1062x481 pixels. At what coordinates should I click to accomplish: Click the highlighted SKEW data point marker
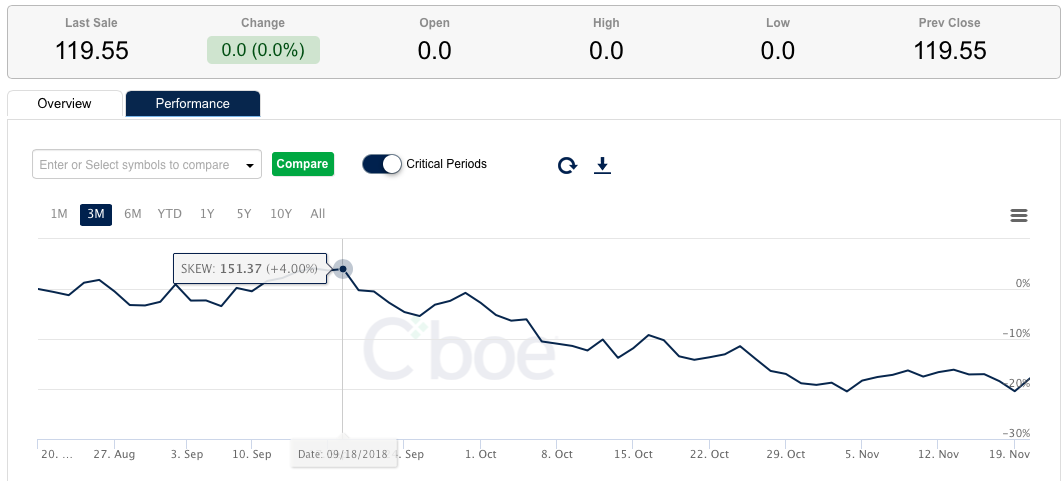pos(343,268)
